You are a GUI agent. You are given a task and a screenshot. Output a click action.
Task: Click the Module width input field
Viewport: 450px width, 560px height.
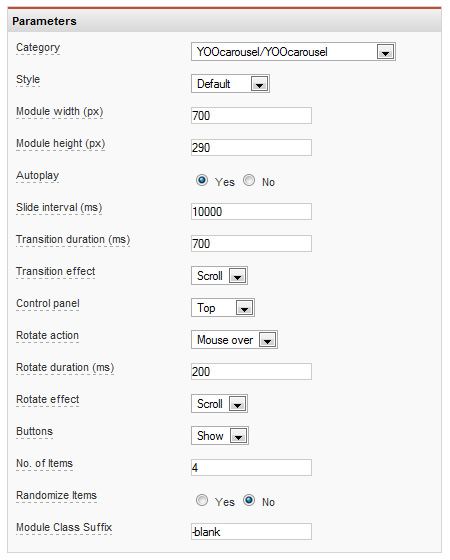pos(251,115)
